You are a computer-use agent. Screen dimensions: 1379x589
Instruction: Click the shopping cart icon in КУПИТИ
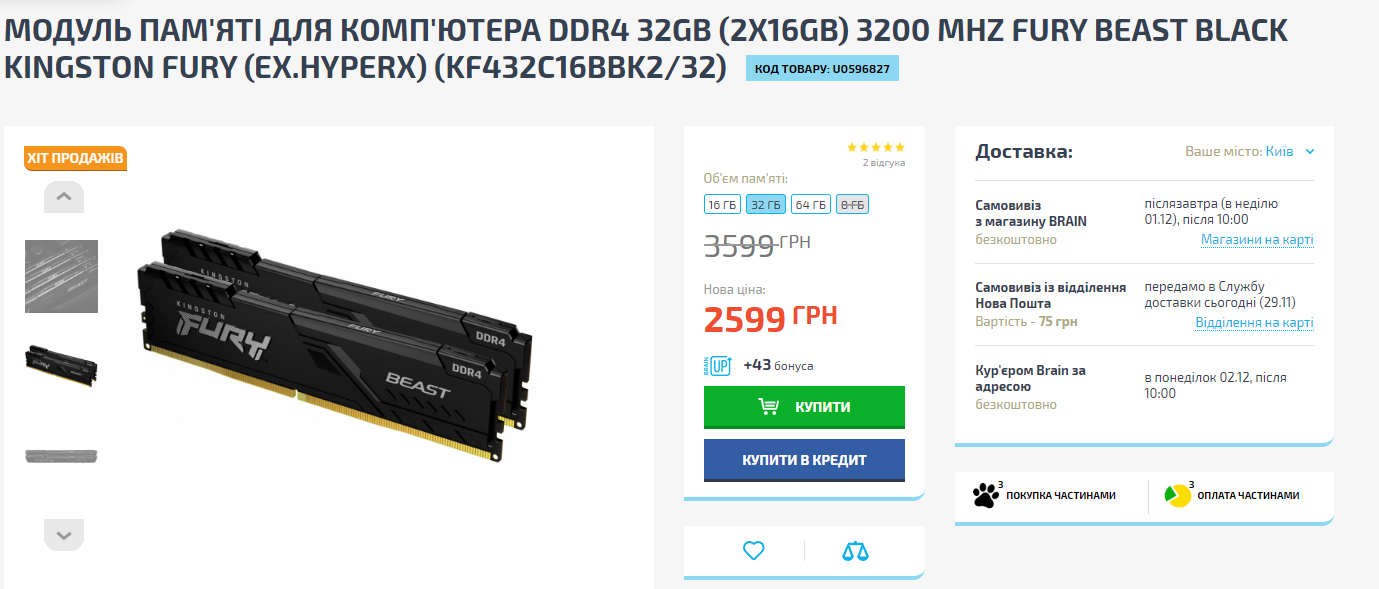[769, 407]
